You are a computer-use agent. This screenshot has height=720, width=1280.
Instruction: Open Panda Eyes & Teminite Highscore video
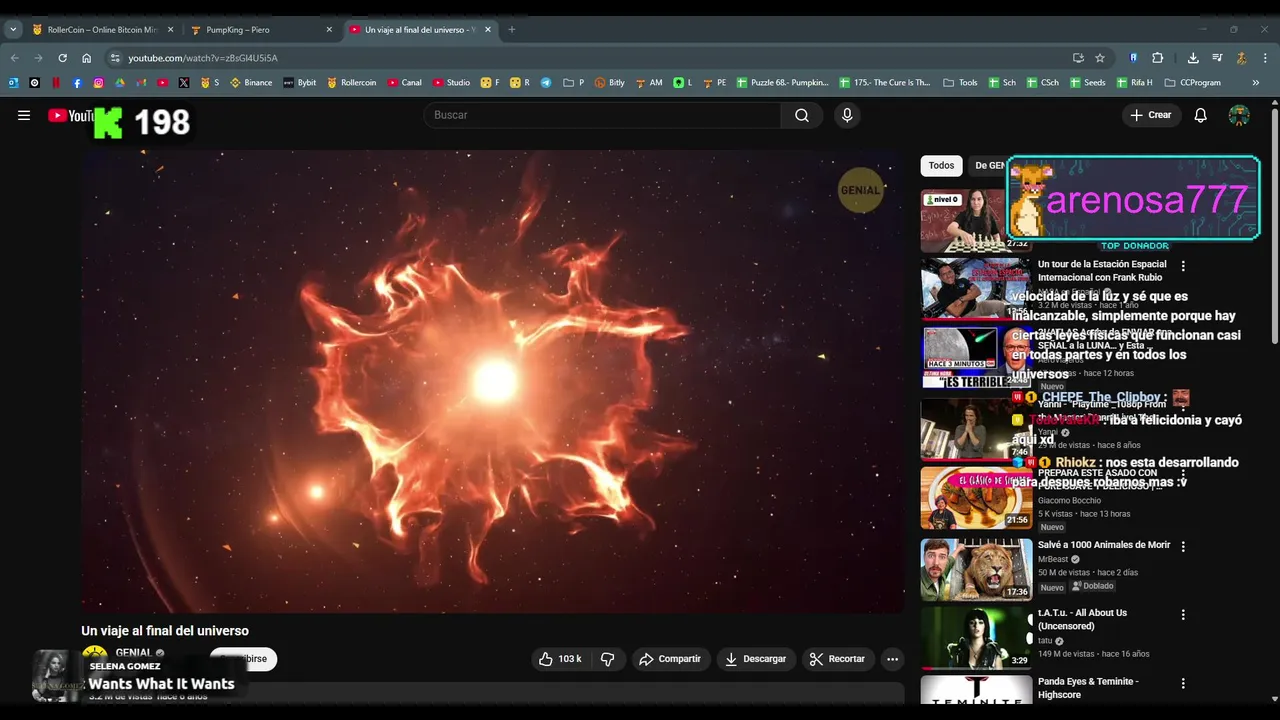(x=1088, y=688)
